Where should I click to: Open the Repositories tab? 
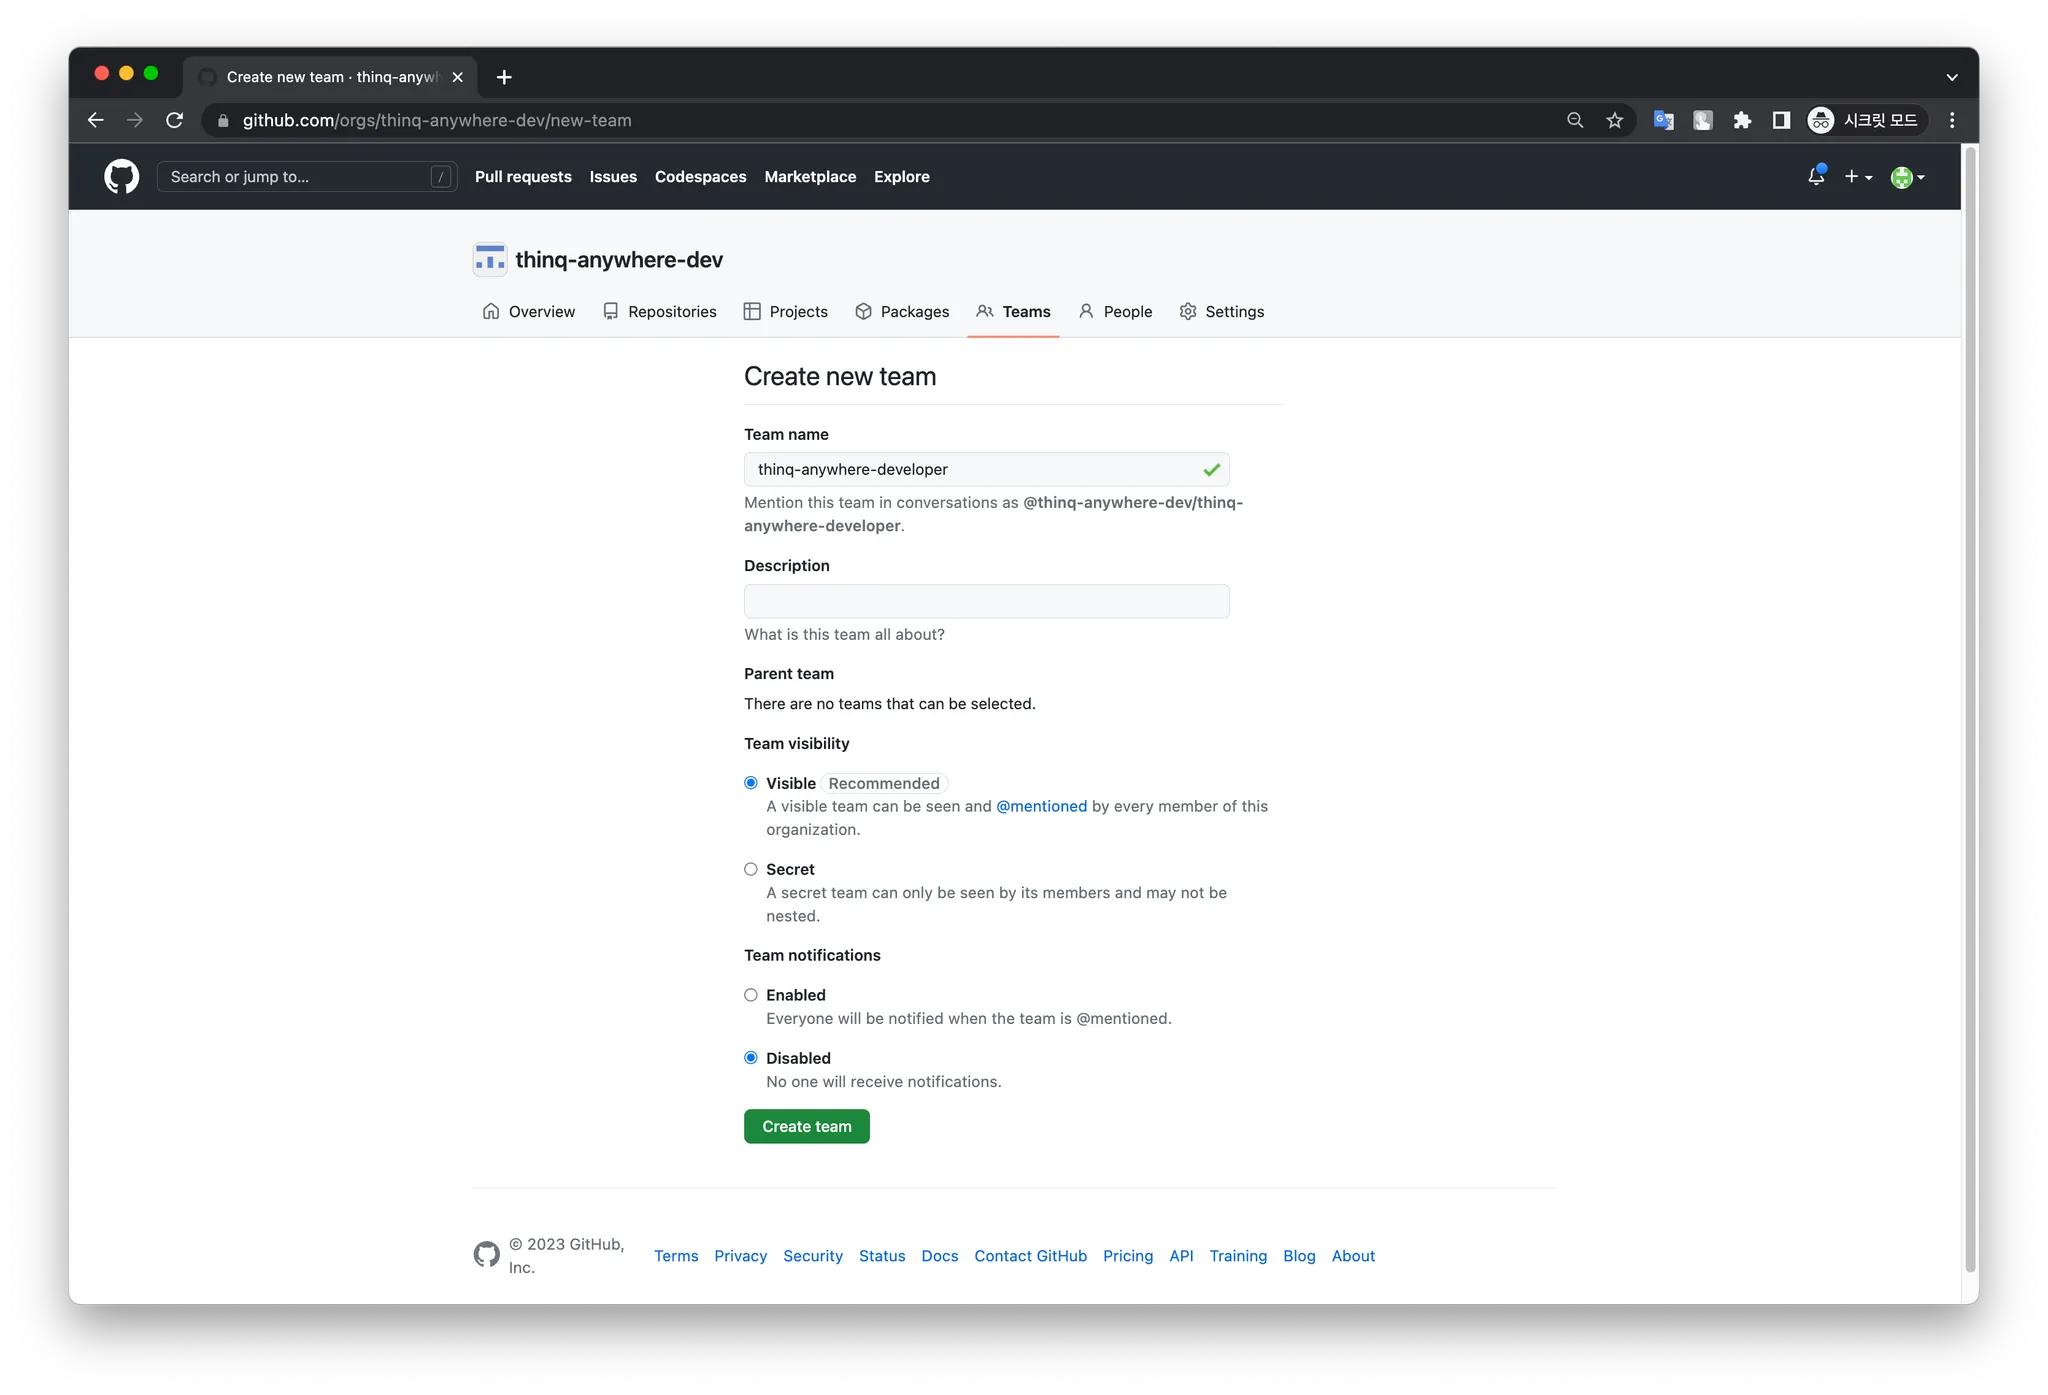click(660, 312)
